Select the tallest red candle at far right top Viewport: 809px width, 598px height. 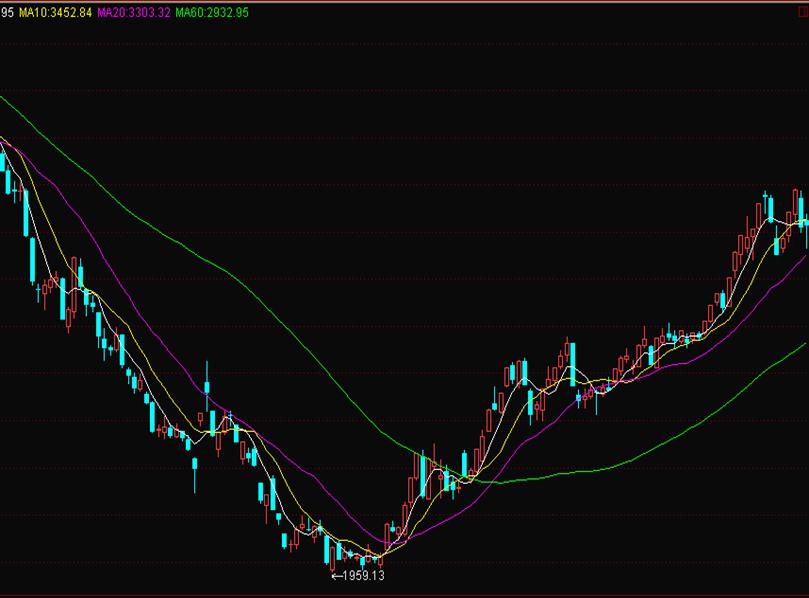tap(795, 205)
